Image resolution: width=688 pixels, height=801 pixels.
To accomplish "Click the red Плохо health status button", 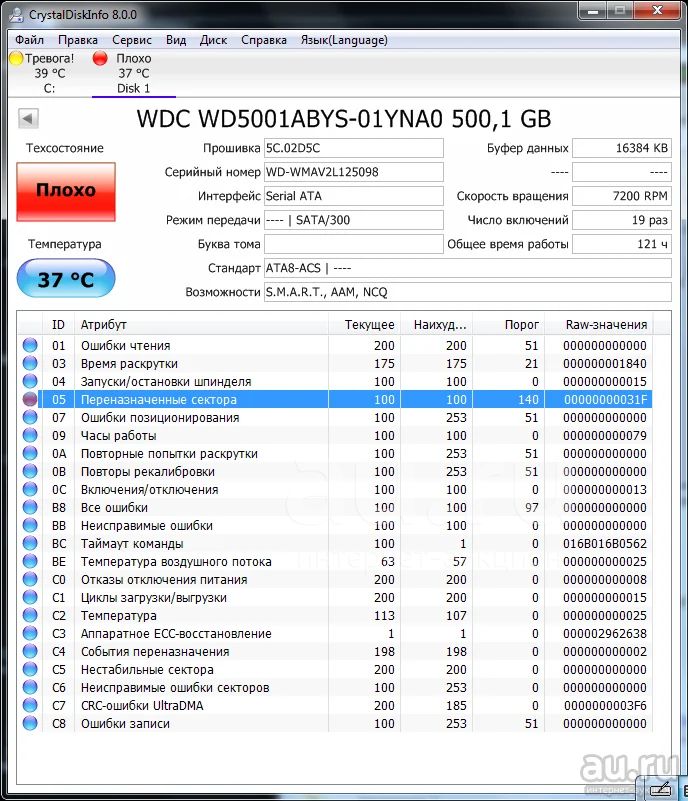I will (66, 192).
